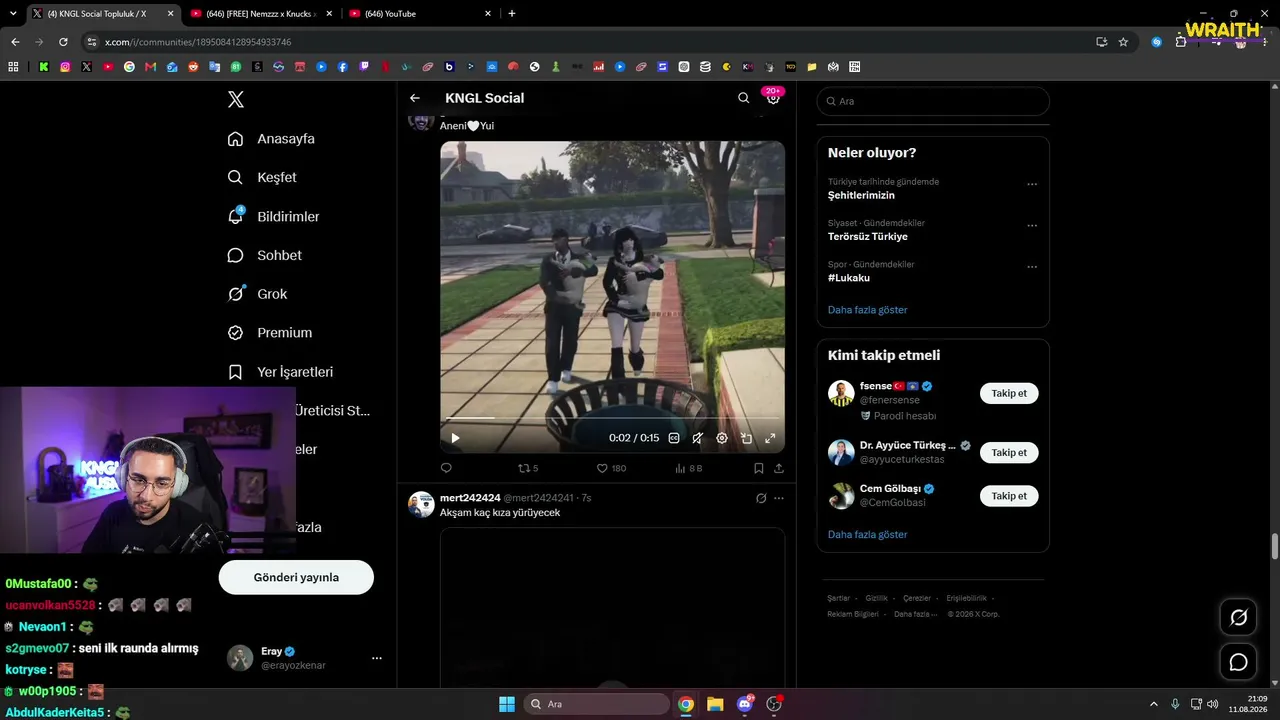This screenshot has height=720, width=1280.
Task: Seek on the video progress bar
Action: point(612,417)
